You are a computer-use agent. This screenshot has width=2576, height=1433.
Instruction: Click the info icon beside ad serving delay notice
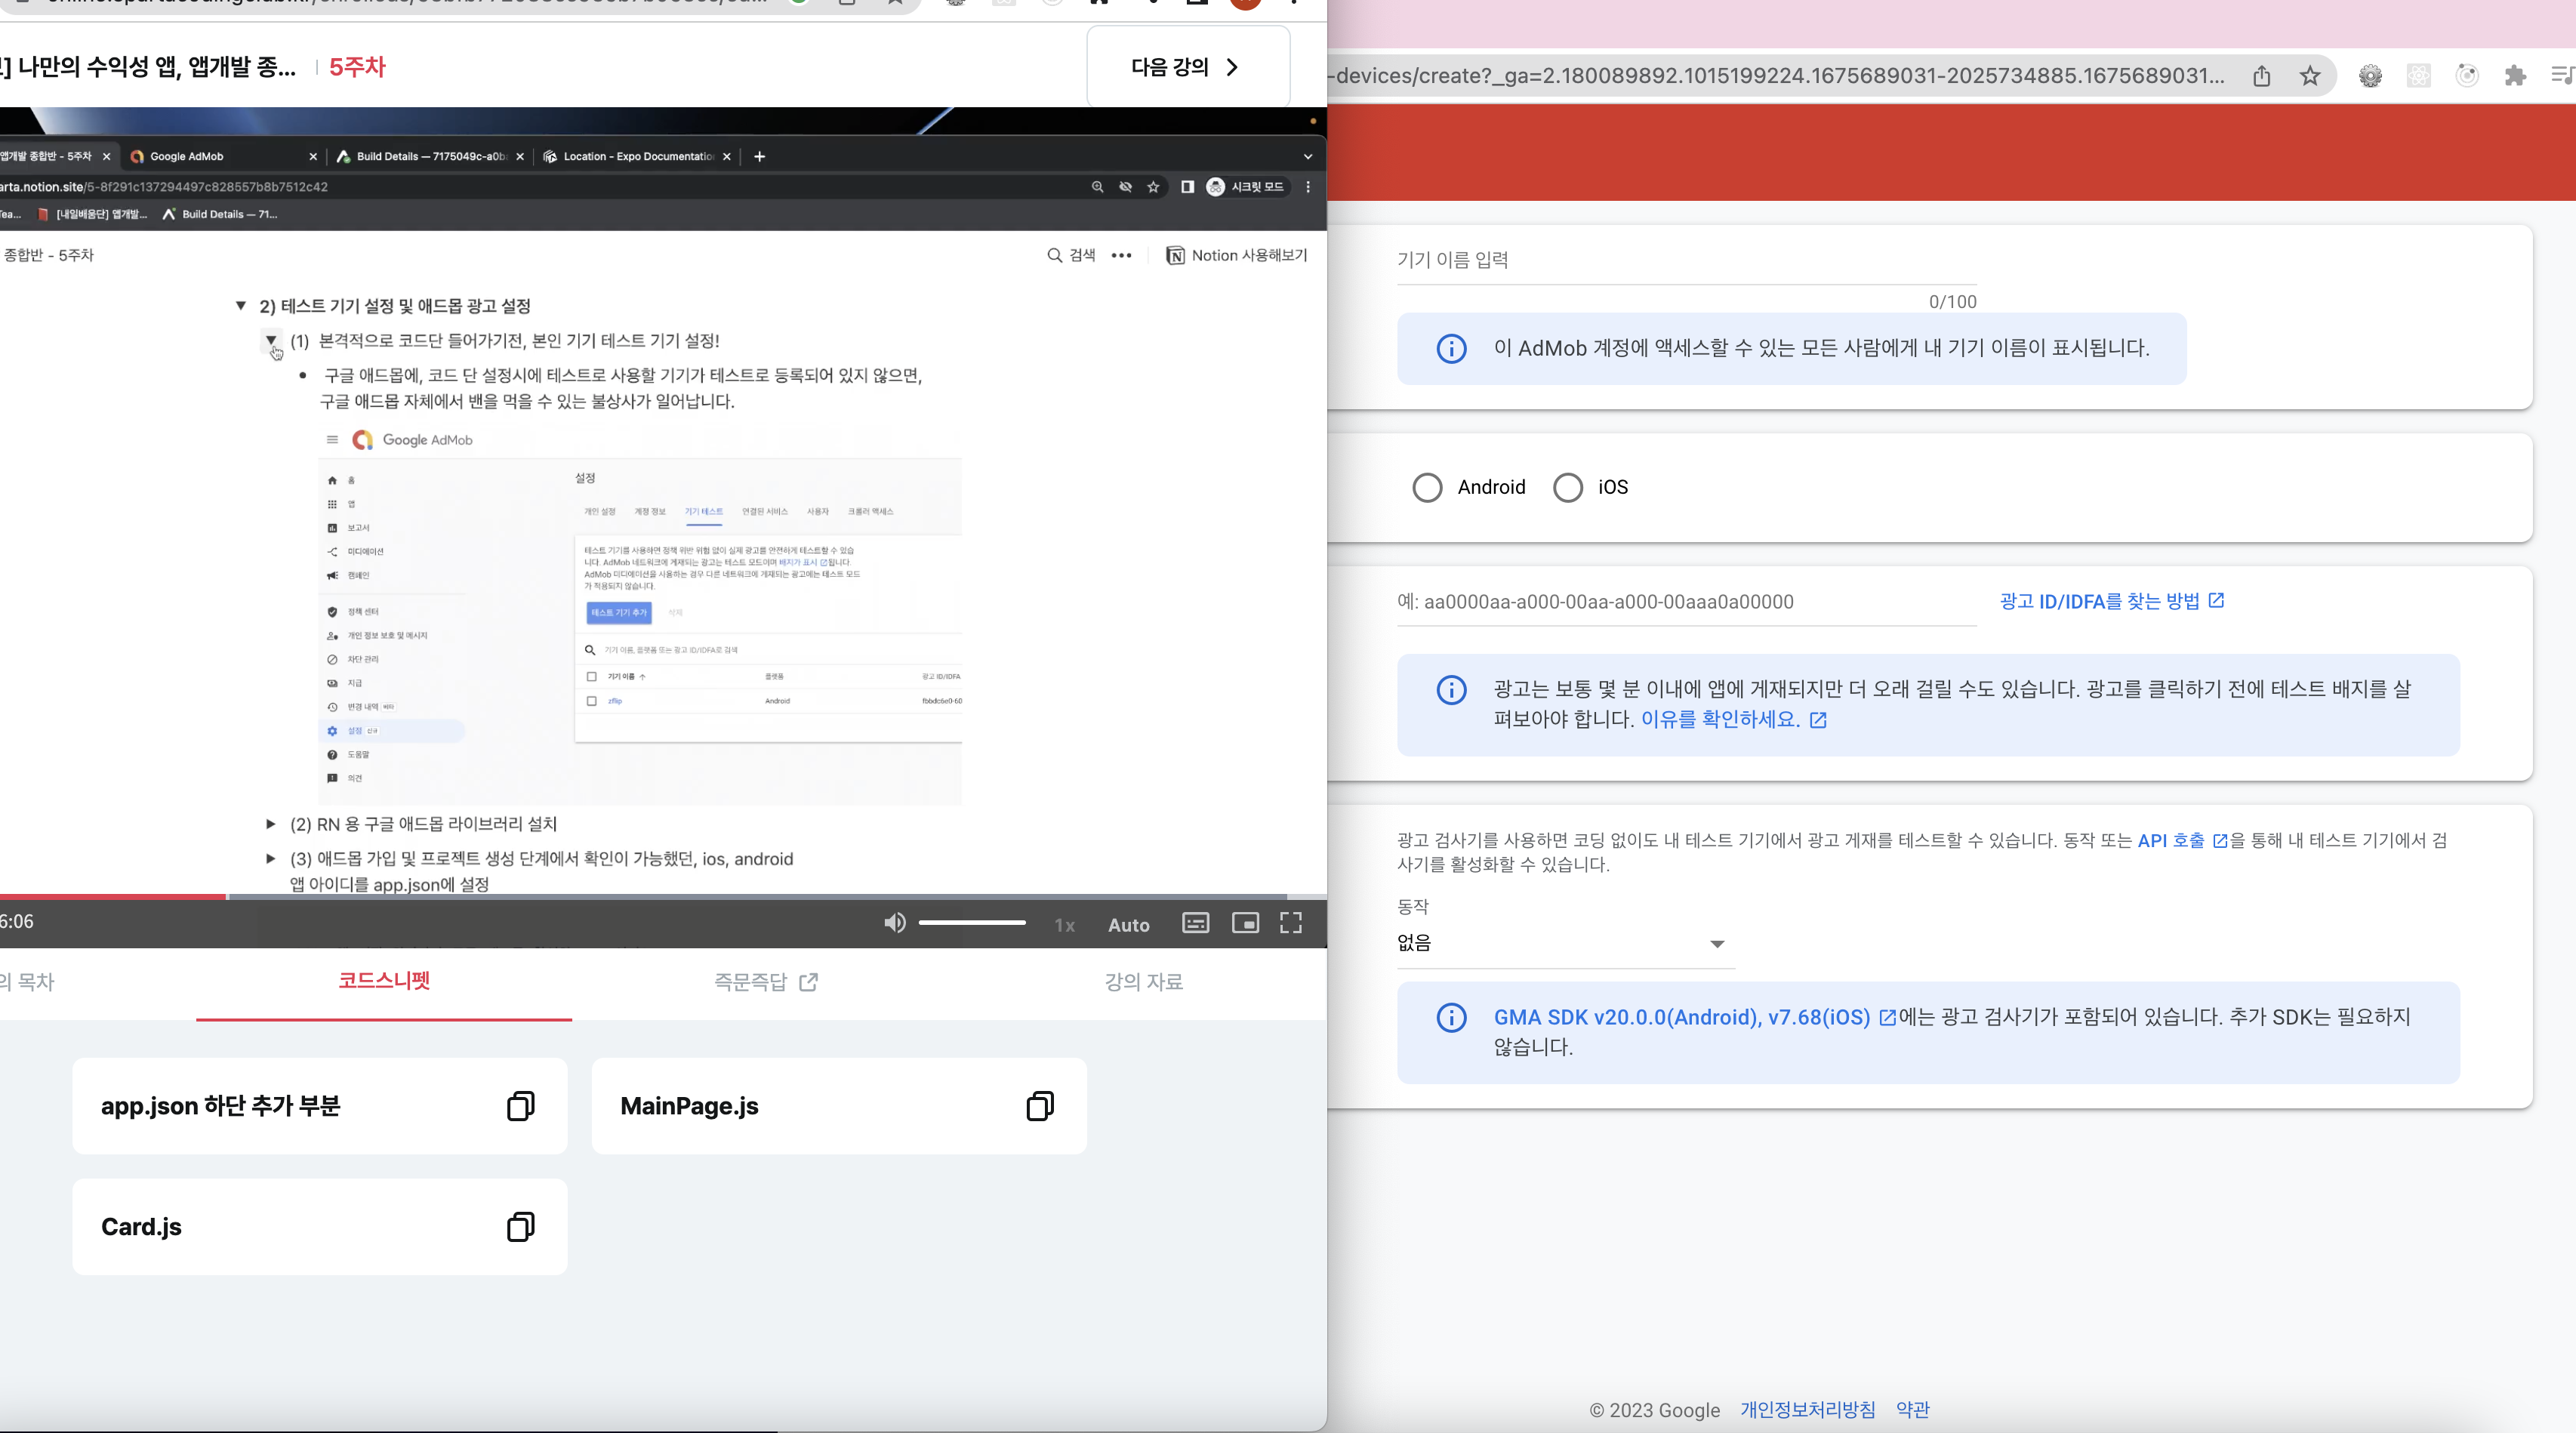coord(1451,690)
